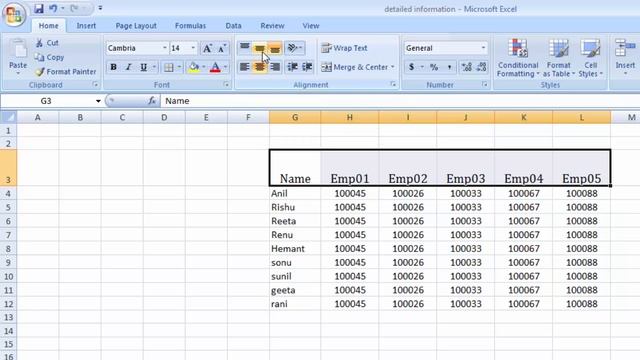Viewport: 640px width, 360px height.
Task: Activate Format Painter
Action: point(66,72)
